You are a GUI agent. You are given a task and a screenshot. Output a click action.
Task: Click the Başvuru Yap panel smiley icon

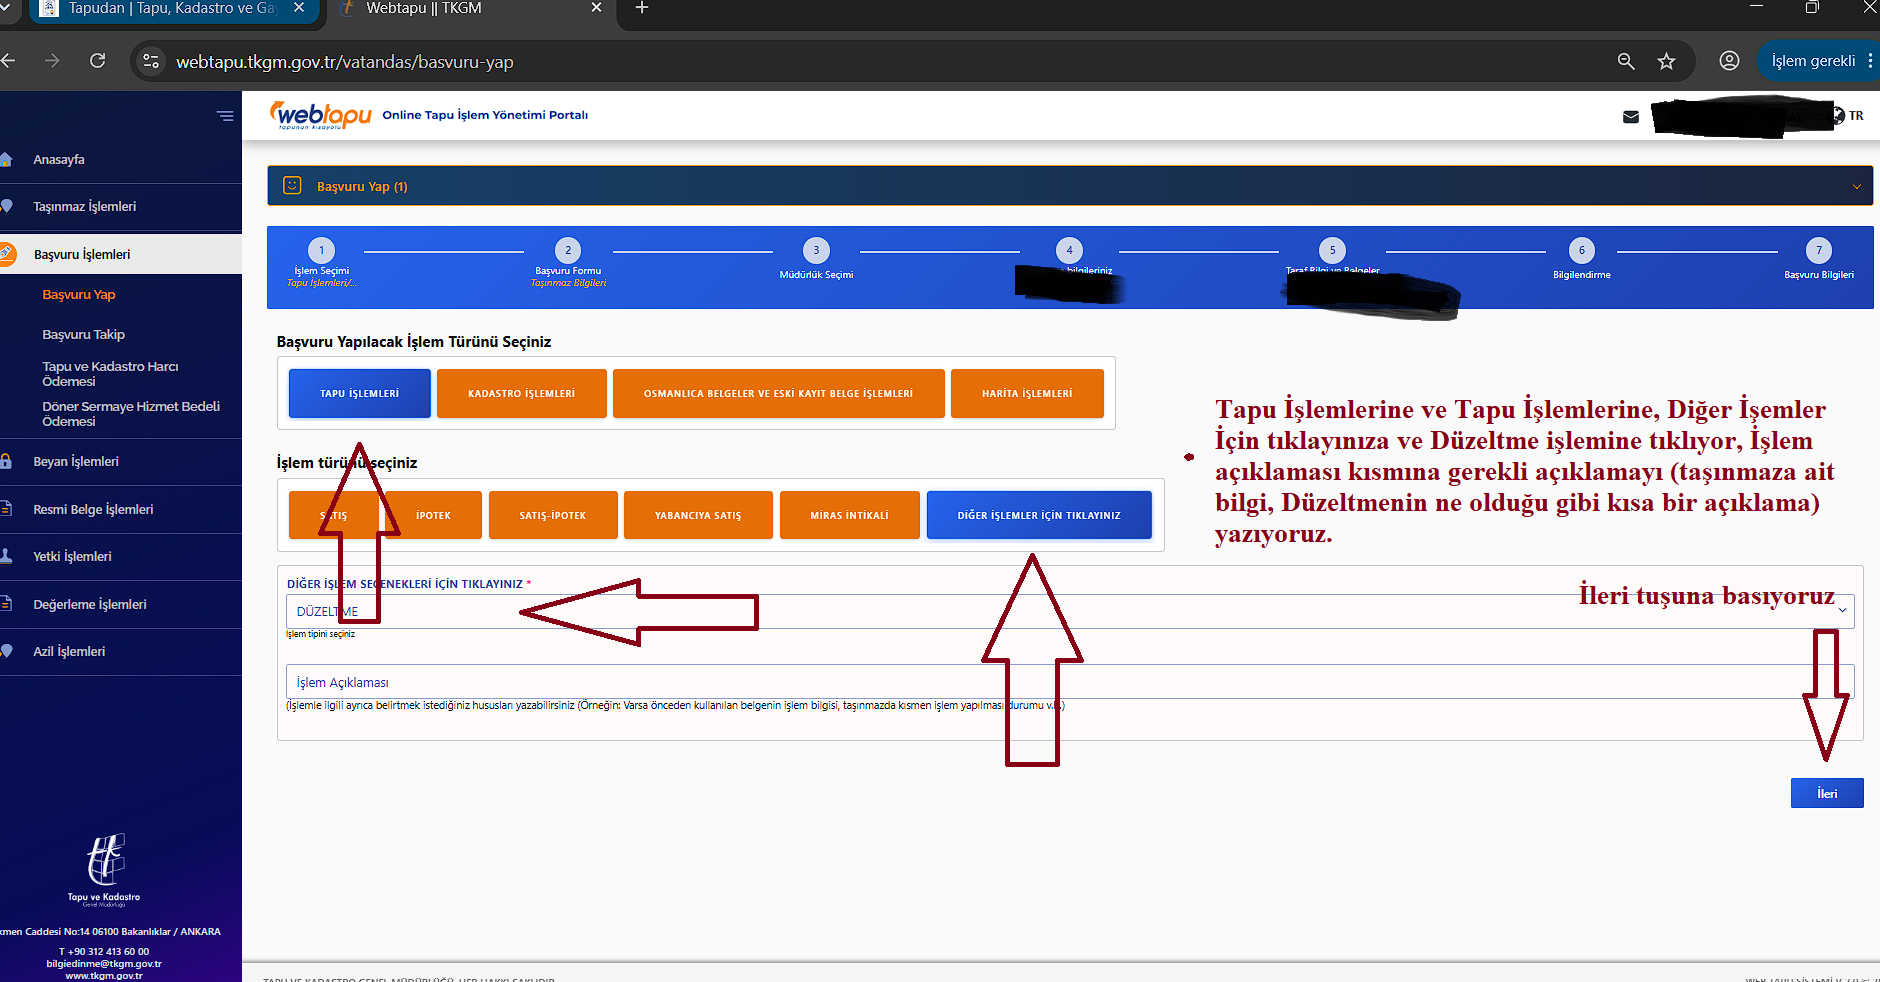coord(292,186)
